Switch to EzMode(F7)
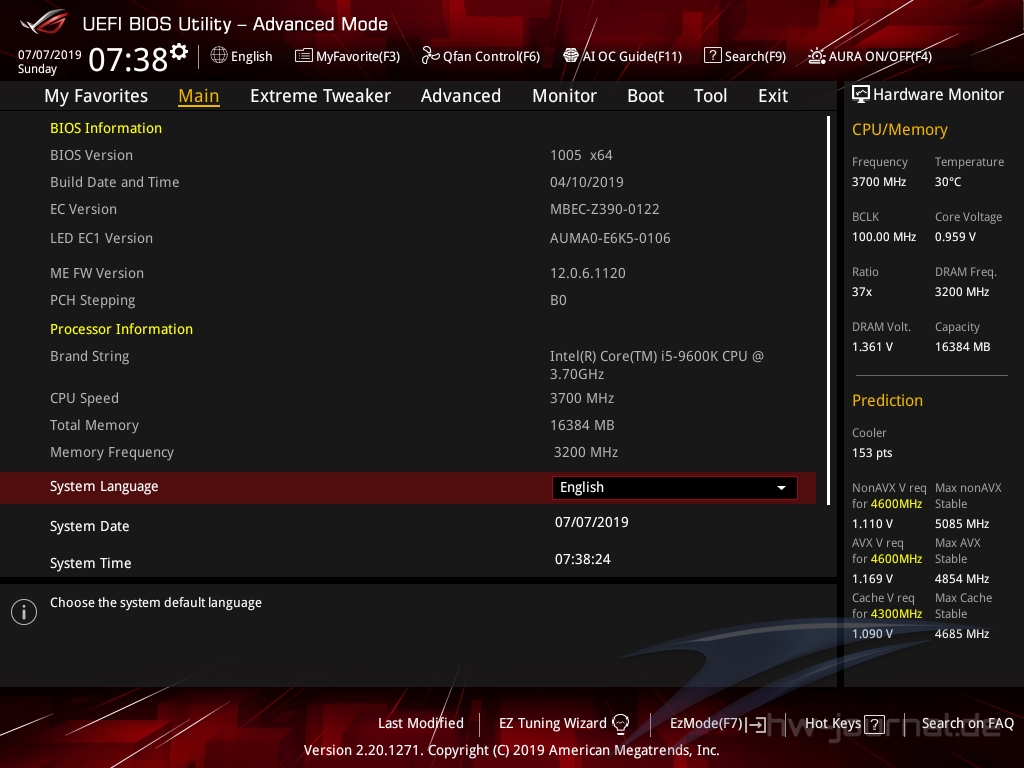The width and height of the screenshot is (1024, 768). coord(718,724)
